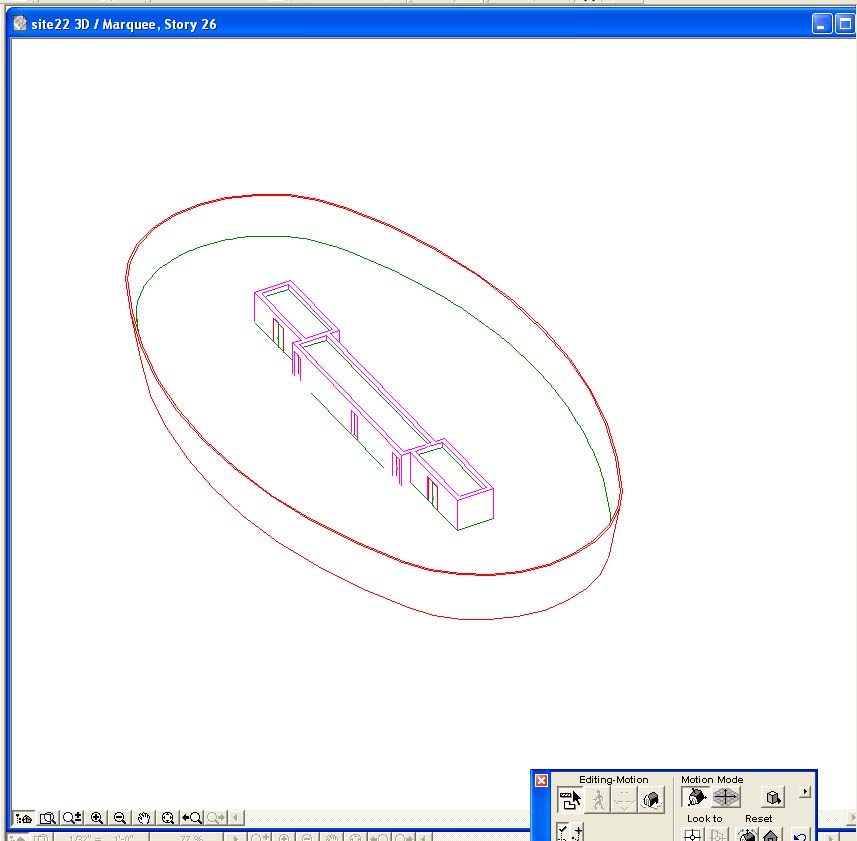This screenshot has height=841, width=857.
Task: Go to next zoom
Action: point(216,818)
